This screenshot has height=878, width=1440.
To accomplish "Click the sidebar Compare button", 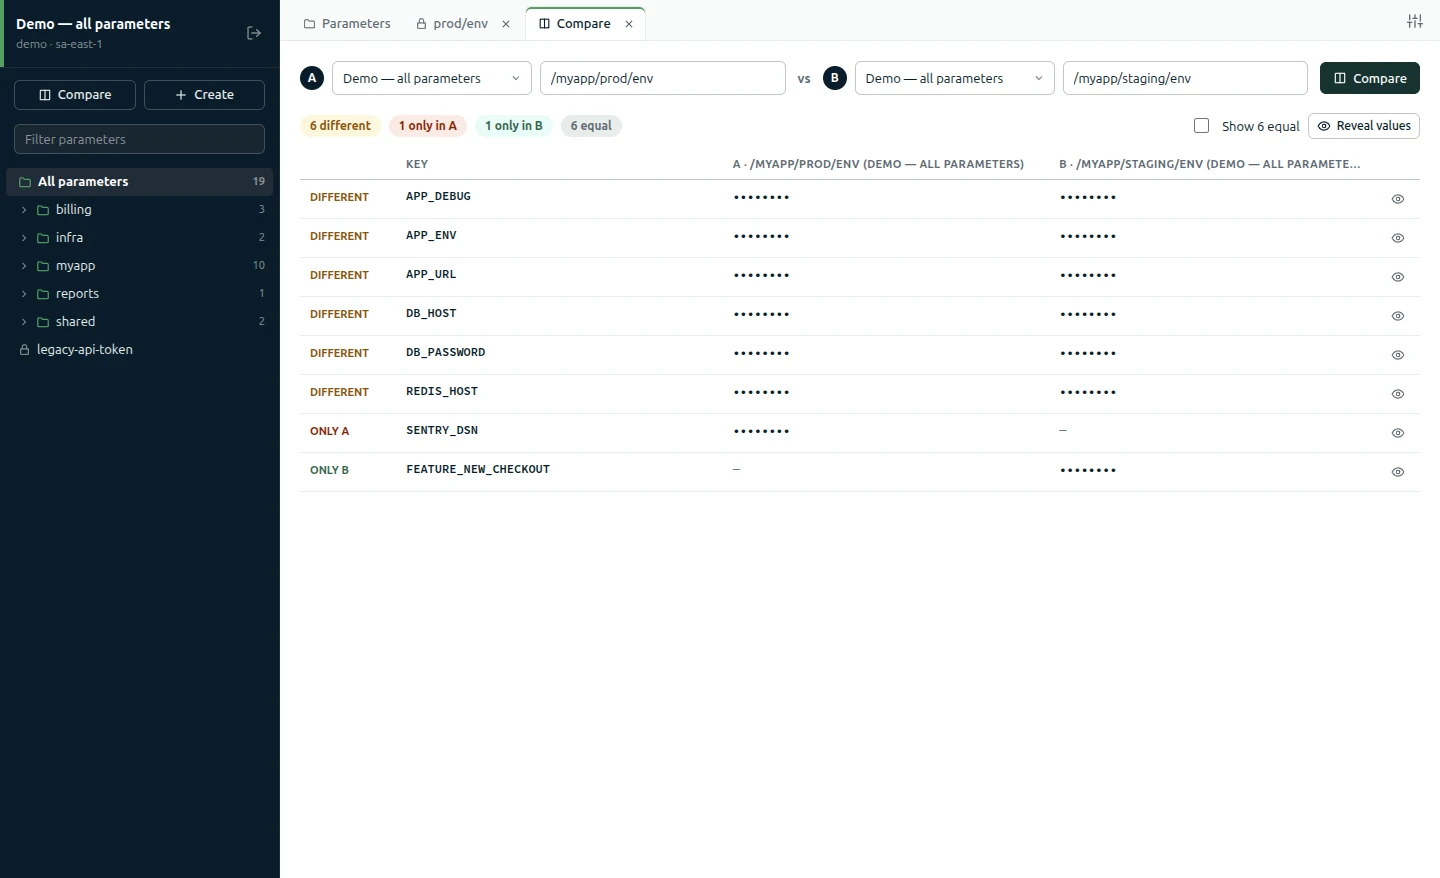I will pos(75,95).
